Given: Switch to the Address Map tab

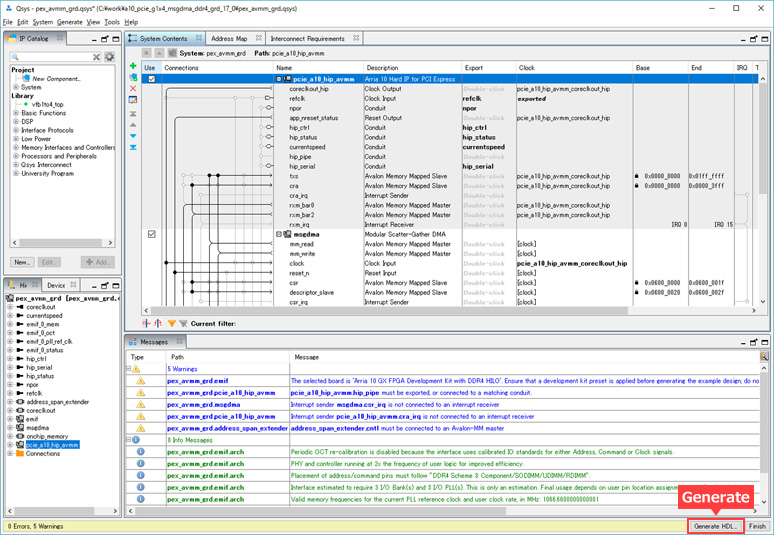Looking at the screenshot, I should [229, 38].
